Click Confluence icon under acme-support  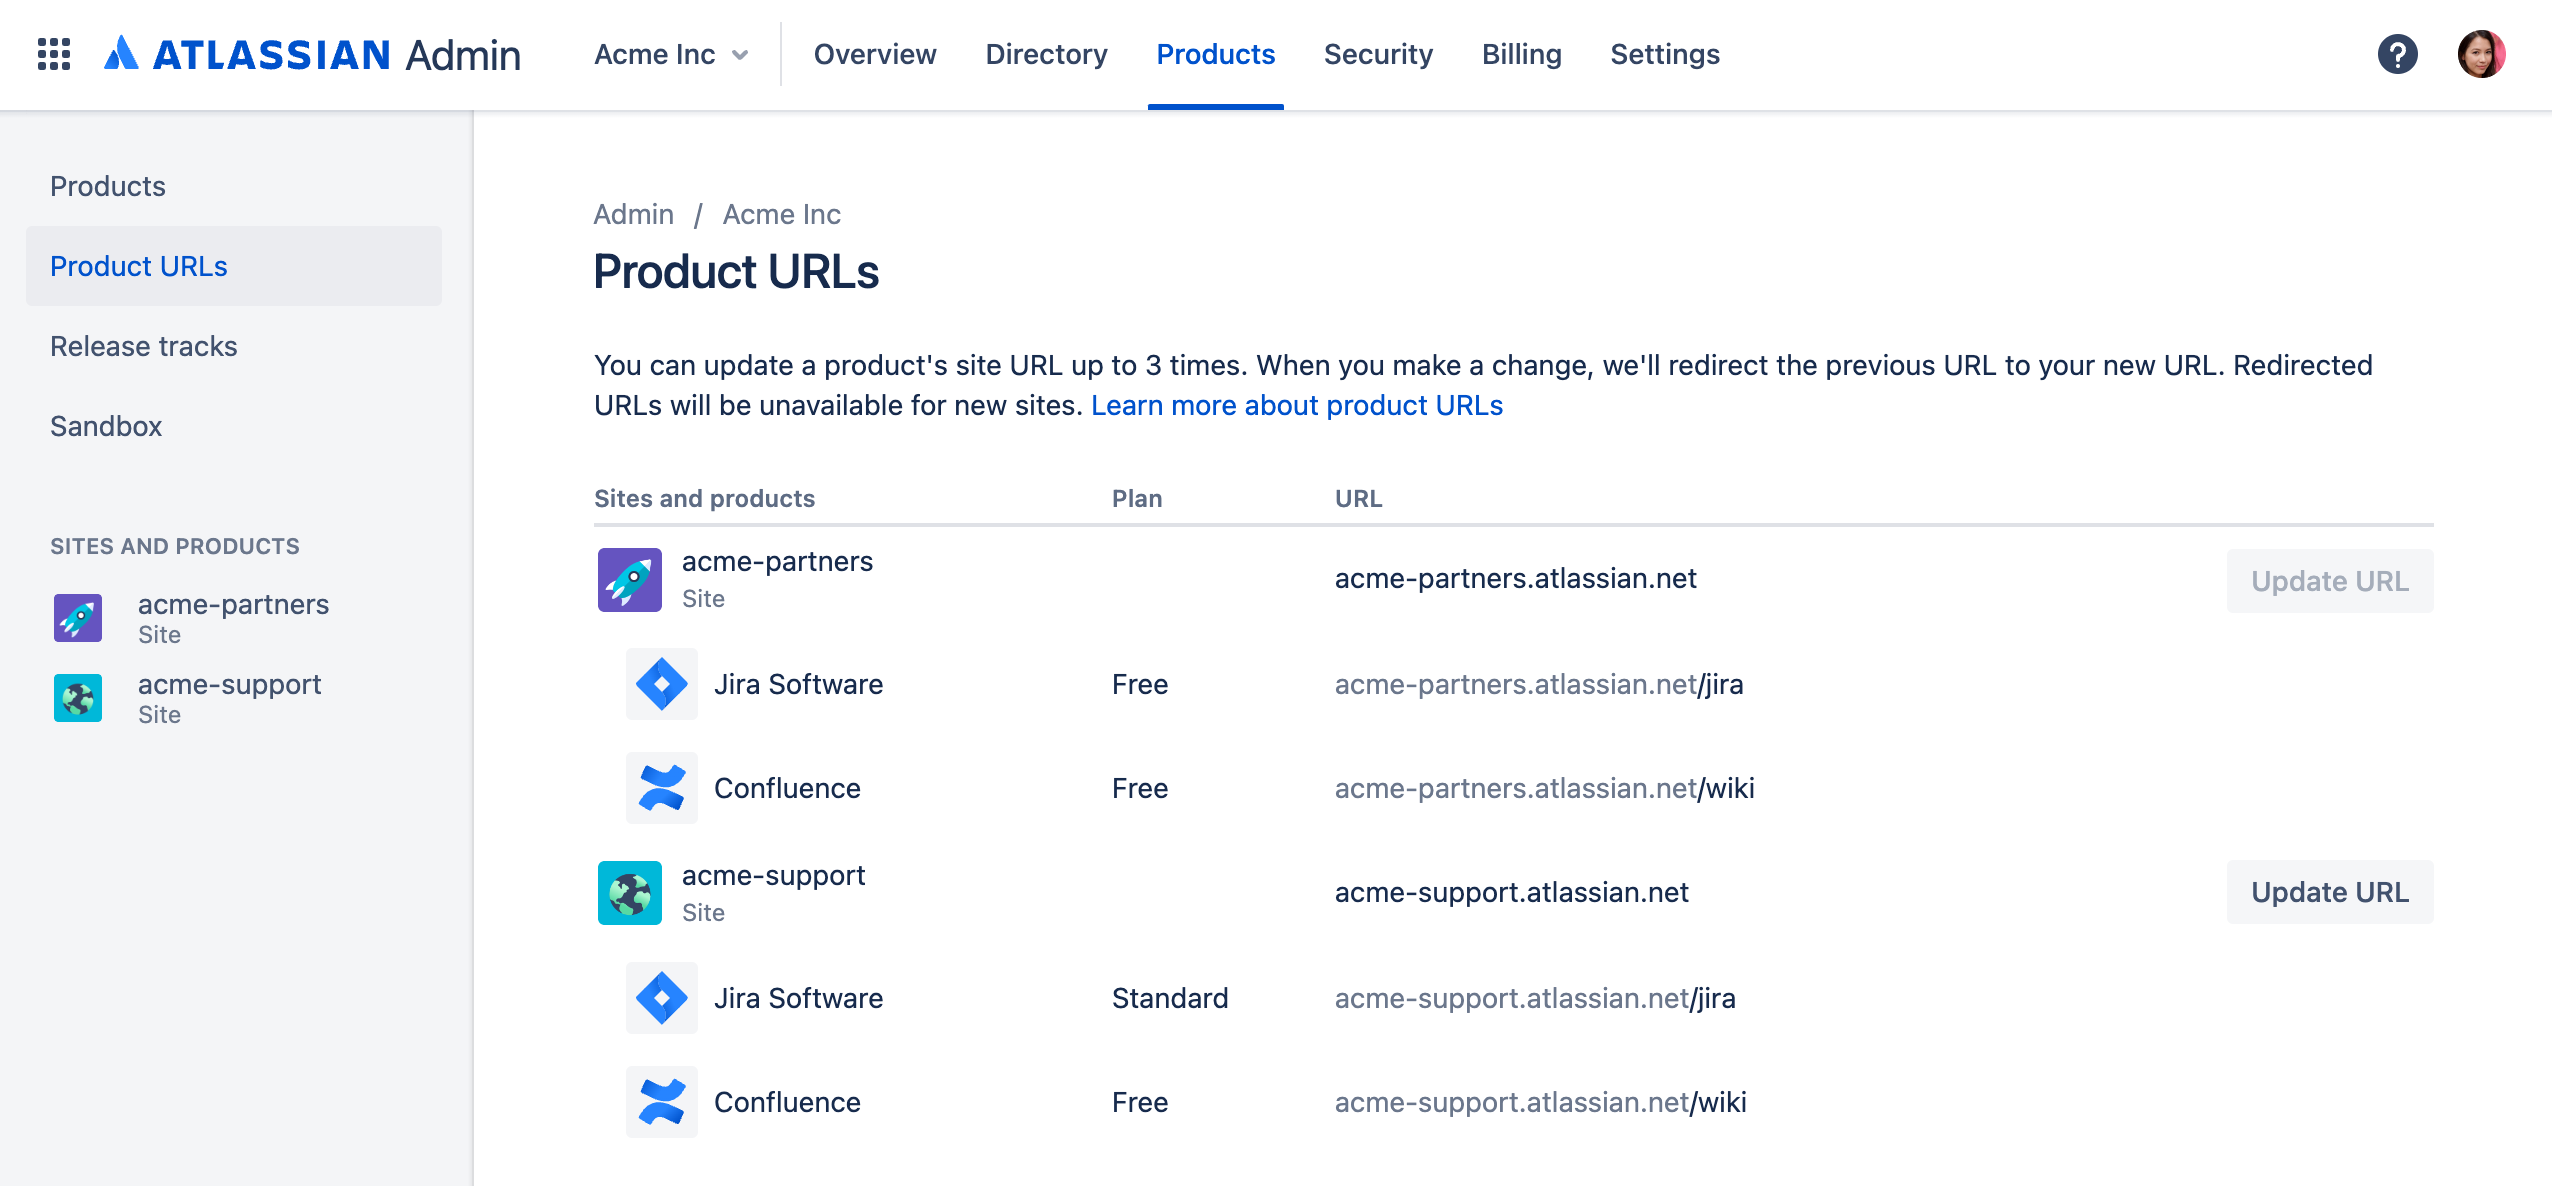point(661,1102)
